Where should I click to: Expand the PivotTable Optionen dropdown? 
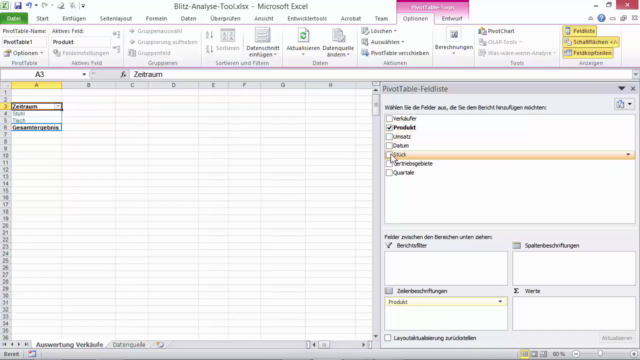click(x=23, y=53)
